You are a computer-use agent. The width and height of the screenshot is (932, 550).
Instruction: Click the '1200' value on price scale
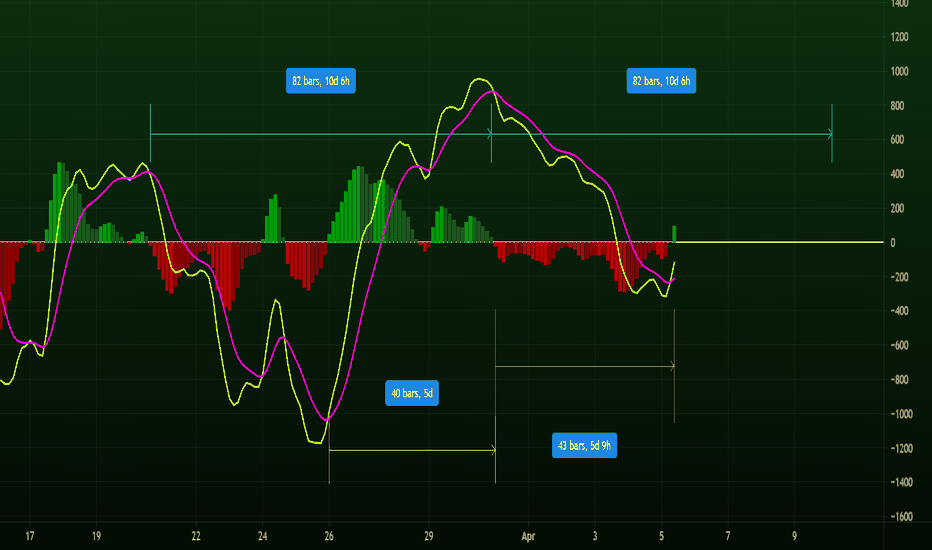pos(899,37)
